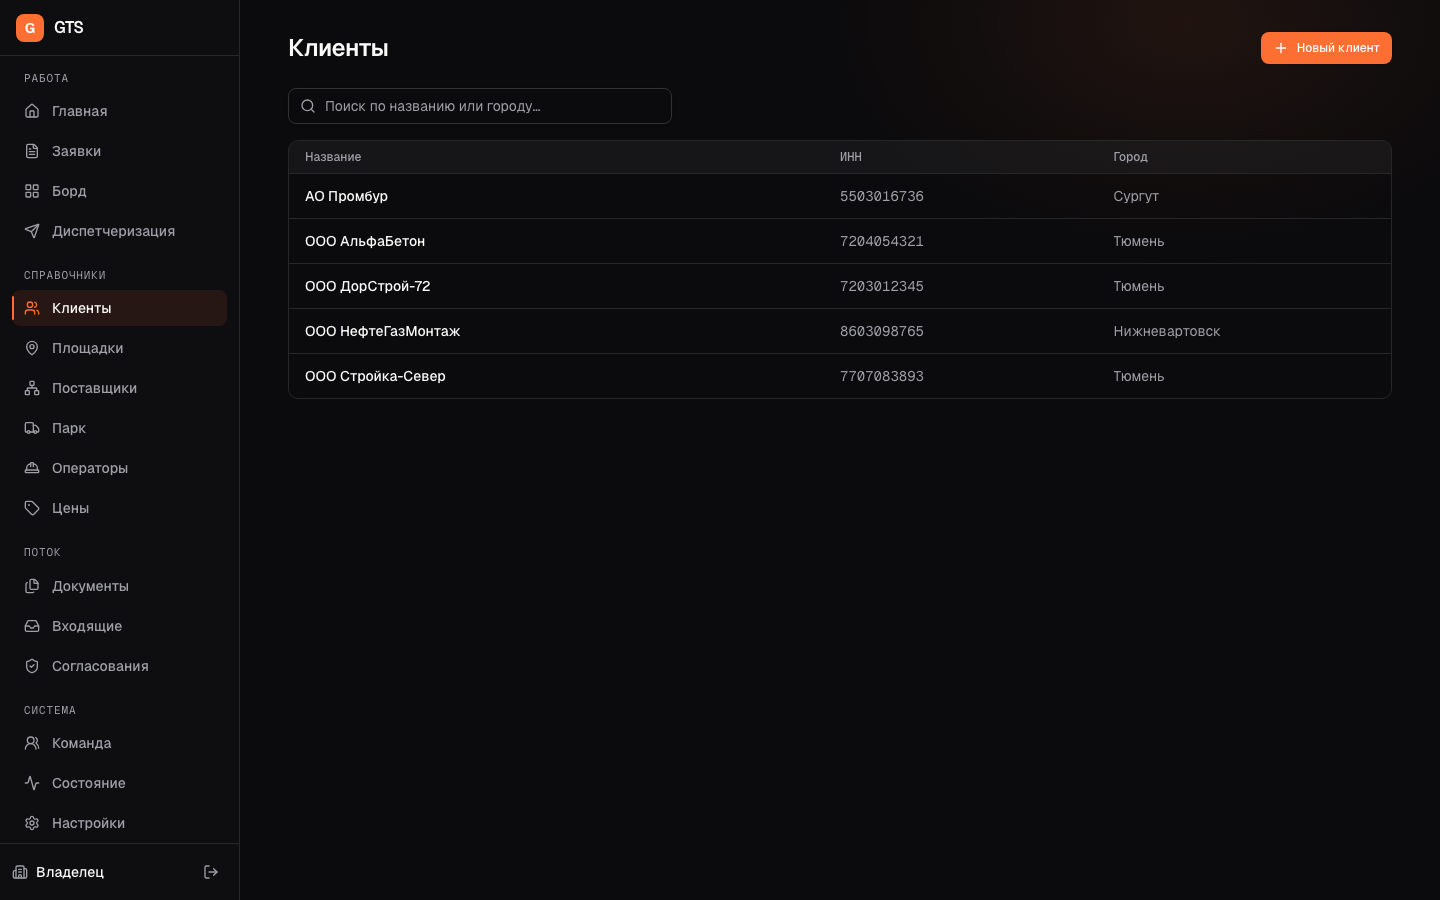
Task: Open the GTS orange logo
Action: click(30, 28)
